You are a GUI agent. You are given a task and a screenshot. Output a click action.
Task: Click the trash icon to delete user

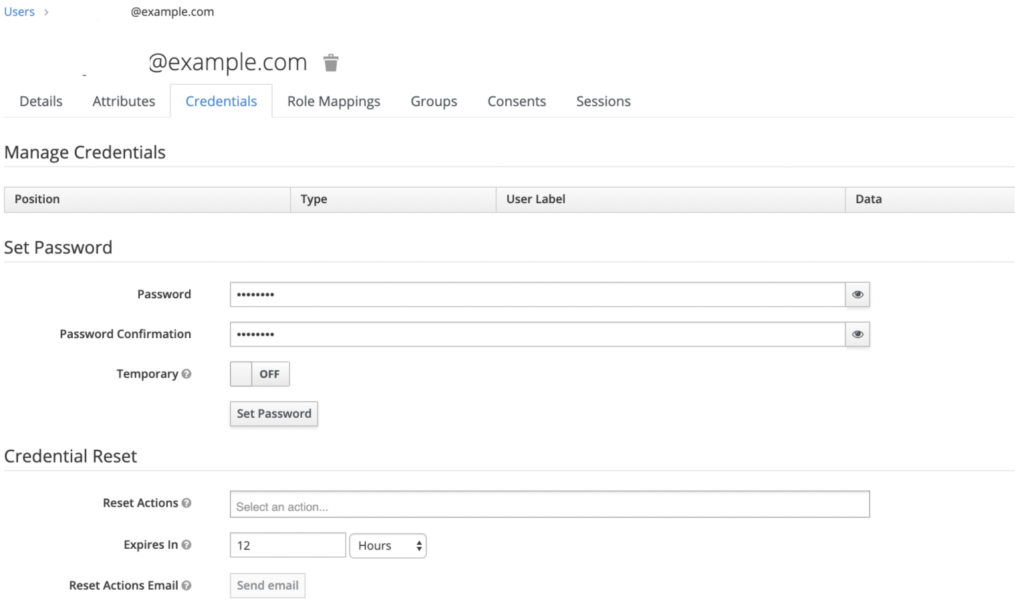(x=331, y=63)
